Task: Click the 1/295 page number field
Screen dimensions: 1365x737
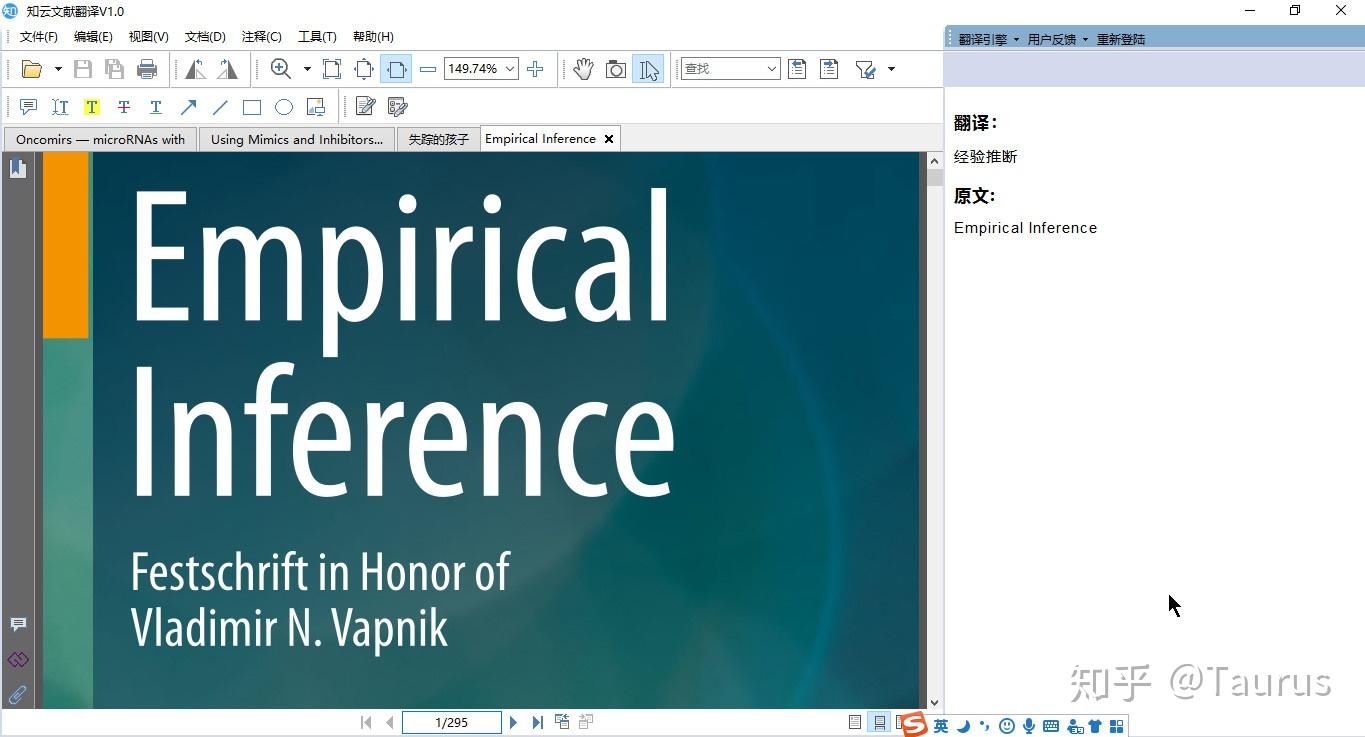Action: pos(452,722)
